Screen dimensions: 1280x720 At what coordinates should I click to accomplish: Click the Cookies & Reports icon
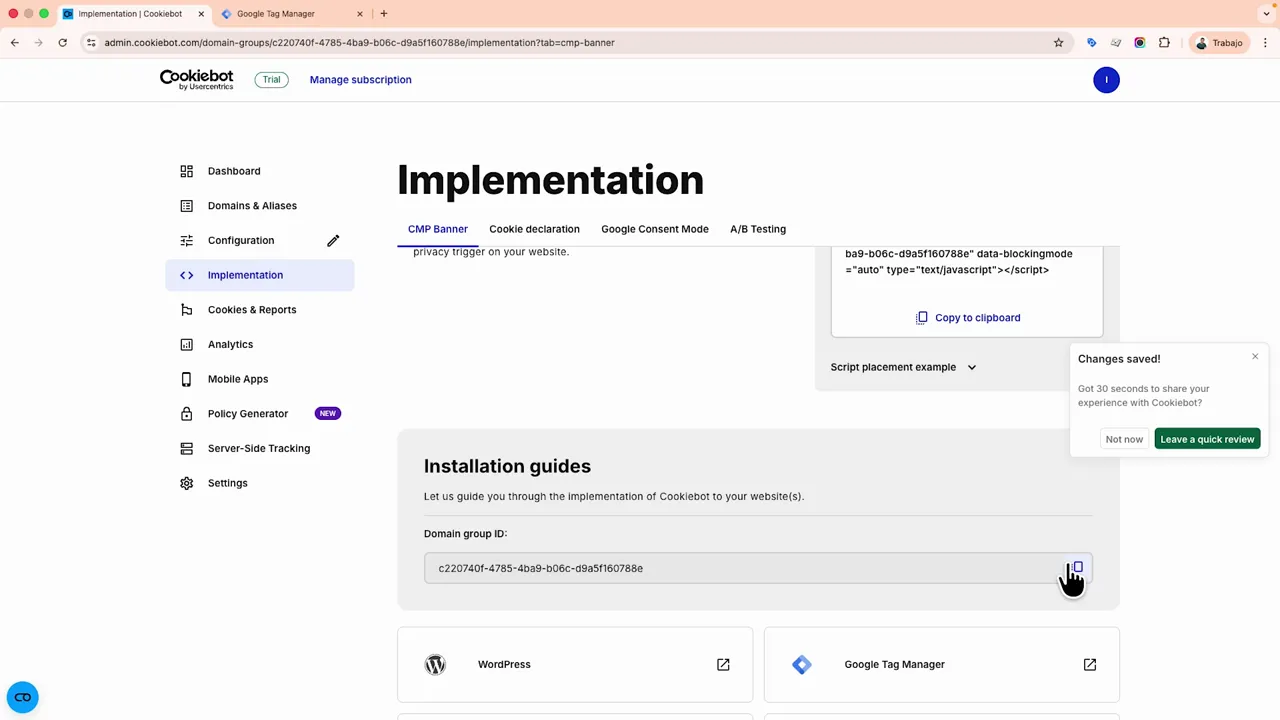click(x=186, y=310)
